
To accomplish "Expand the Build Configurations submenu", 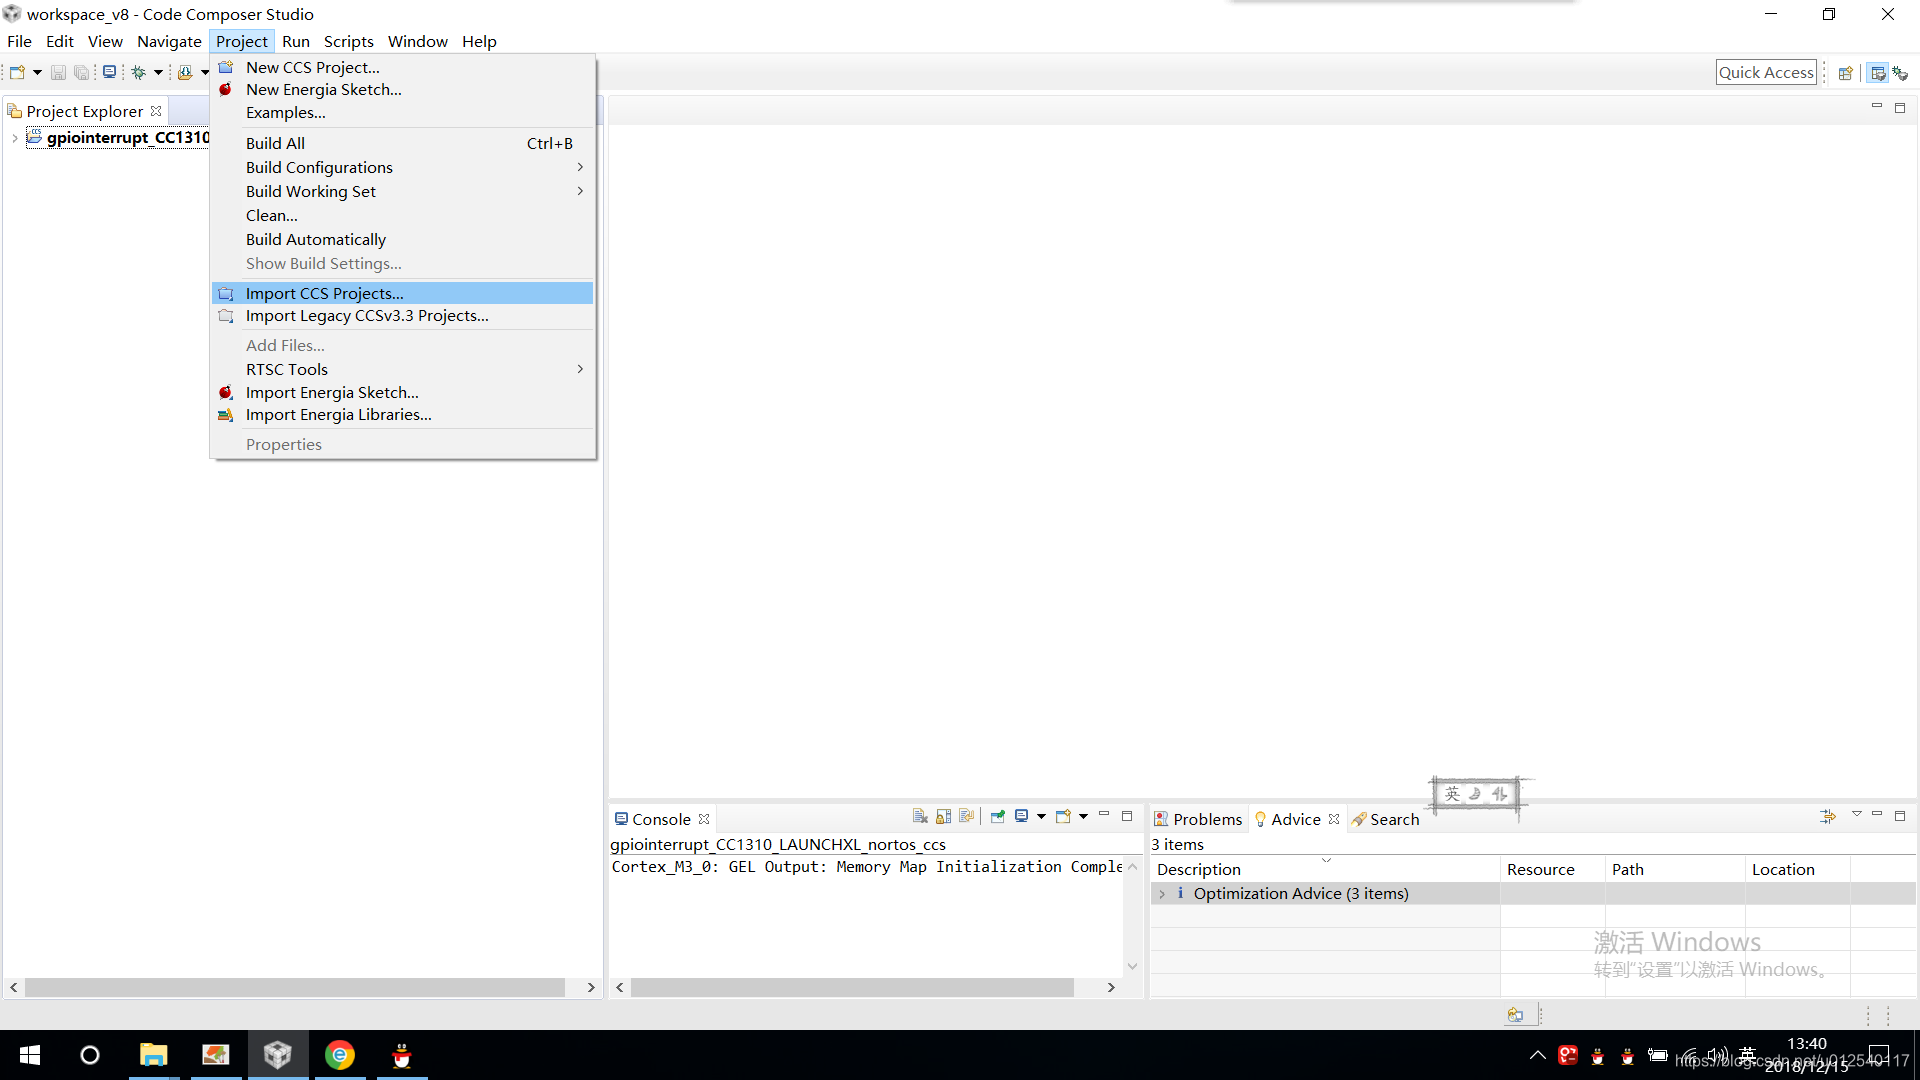I will pyautogui.click(x=580, y=167).
